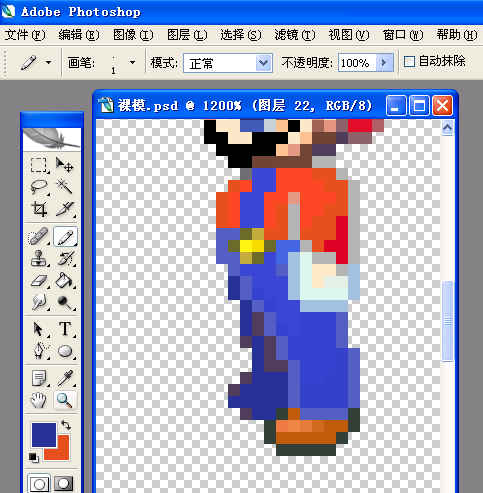
Task: Select the Smudge tool
Action: 39,302
